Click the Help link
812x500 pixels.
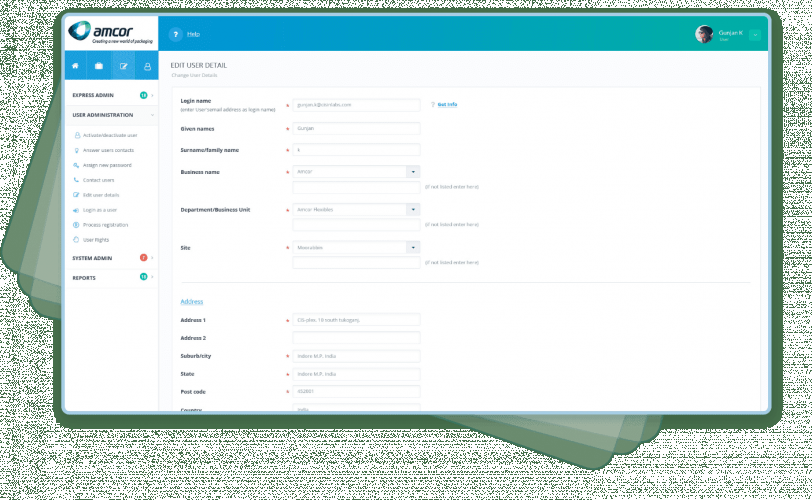(x=193, y=34)
